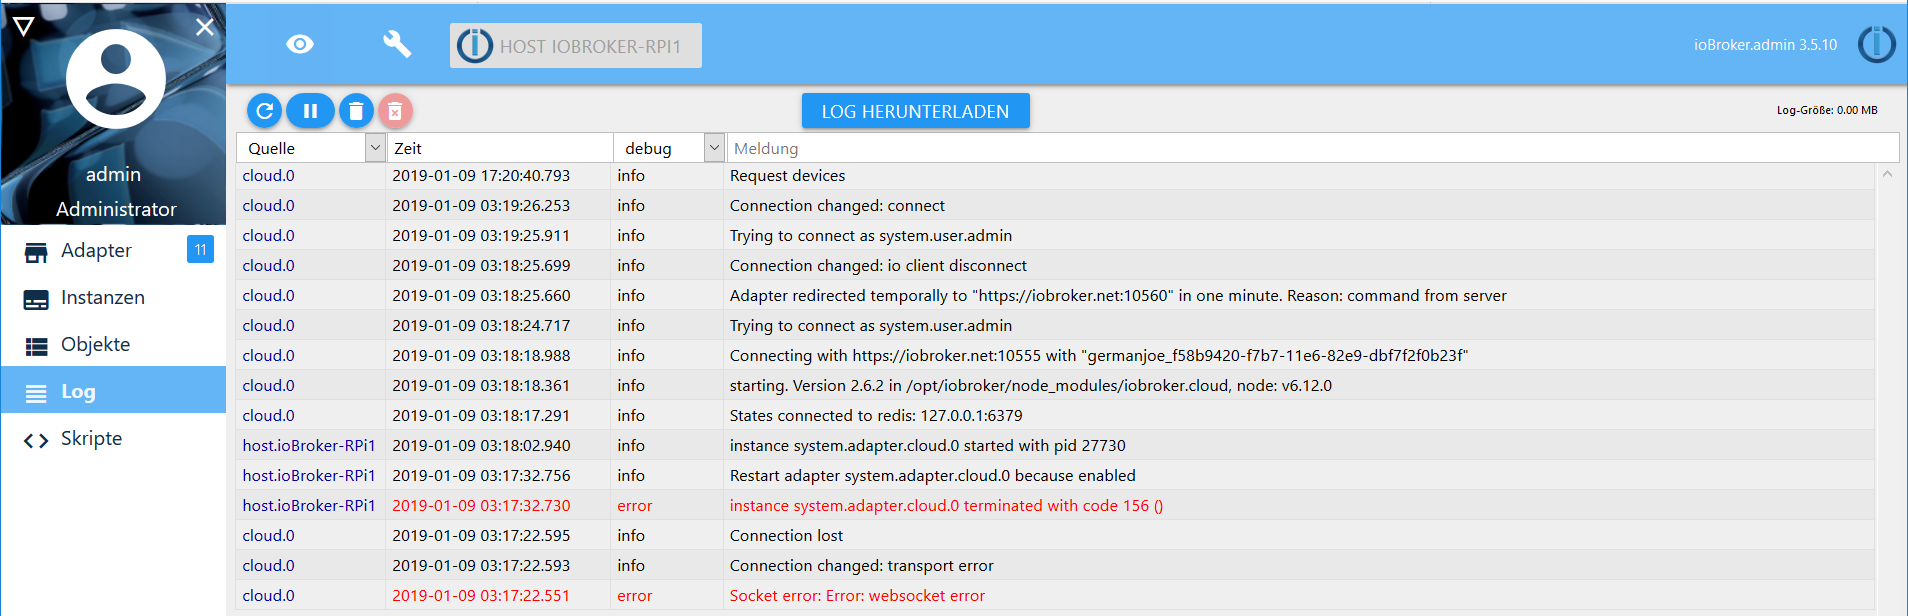Close the sidebar with the X icon
This screenshot has height=616, width=1908.
[x=205, y=27]
